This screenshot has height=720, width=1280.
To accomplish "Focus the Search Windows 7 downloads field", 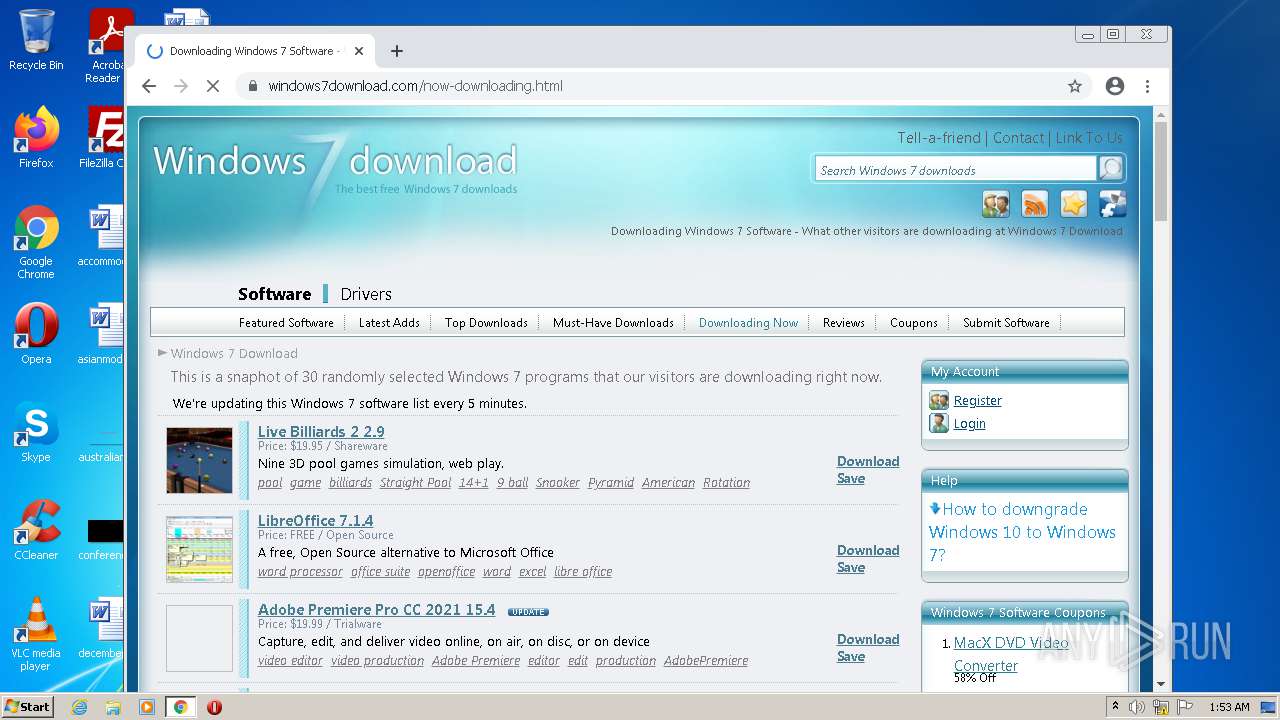I will coord(955,170).
